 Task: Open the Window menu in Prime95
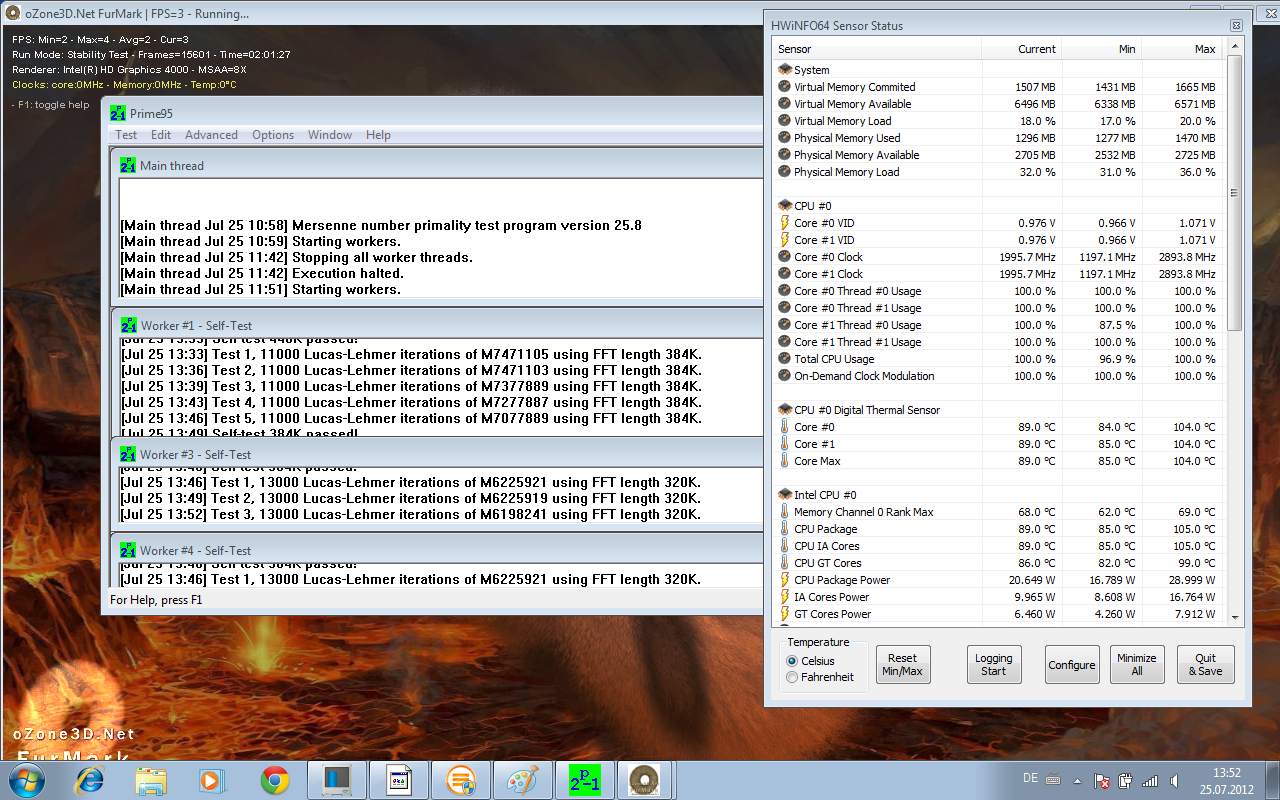(330, 135)
